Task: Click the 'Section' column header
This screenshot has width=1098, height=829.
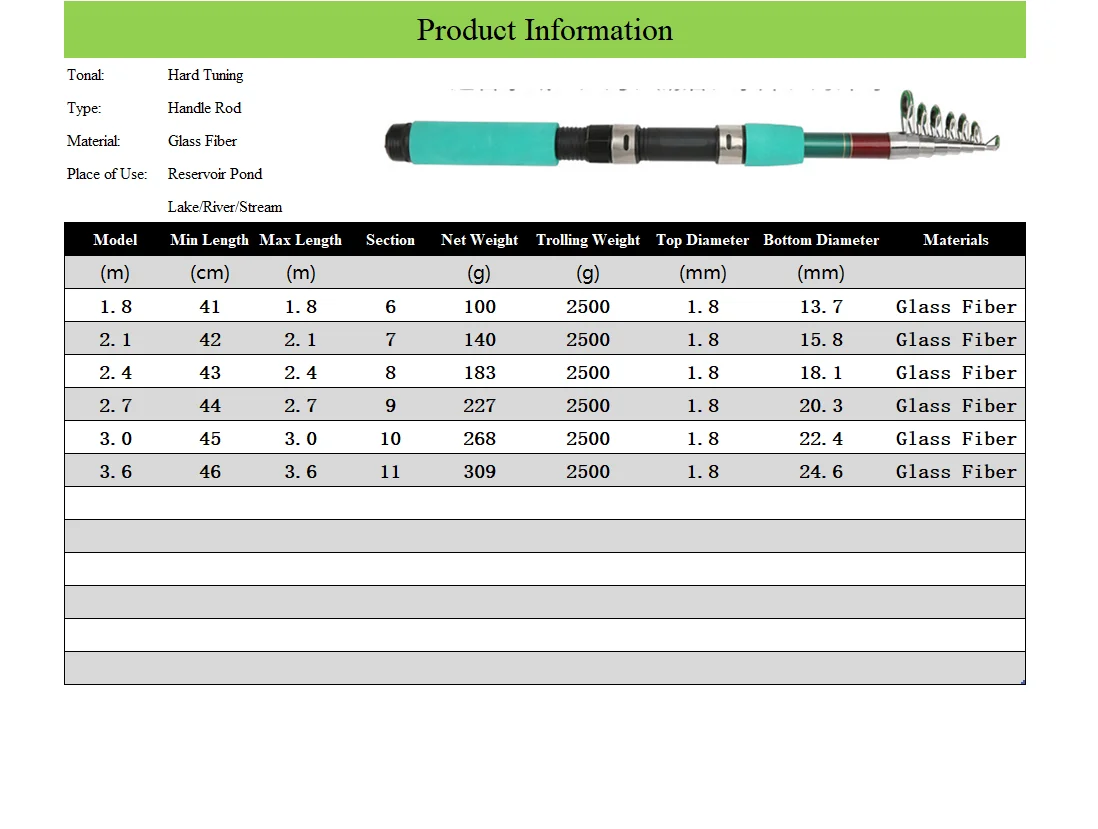Action: 390,239
